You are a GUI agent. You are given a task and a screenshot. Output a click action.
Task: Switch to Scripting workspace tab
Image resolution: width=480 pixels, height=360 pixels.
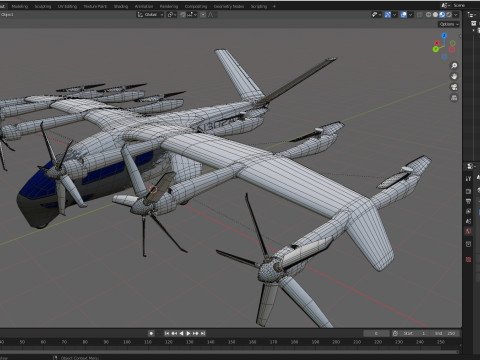(259, 6)
